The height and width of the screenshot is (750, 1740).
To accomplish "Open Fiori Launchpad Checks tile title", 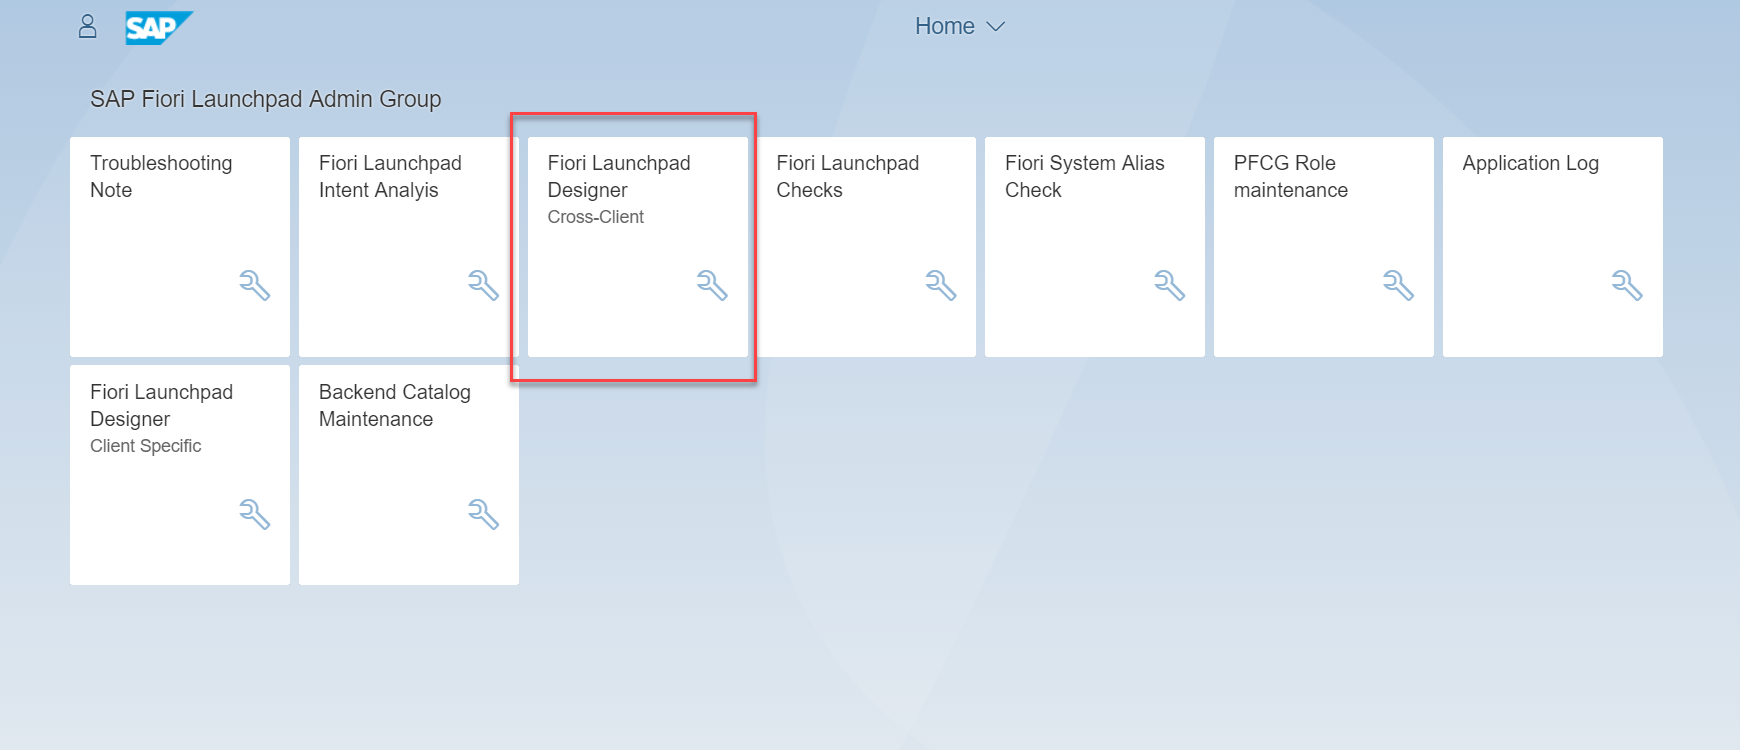I will coord(848,176).
